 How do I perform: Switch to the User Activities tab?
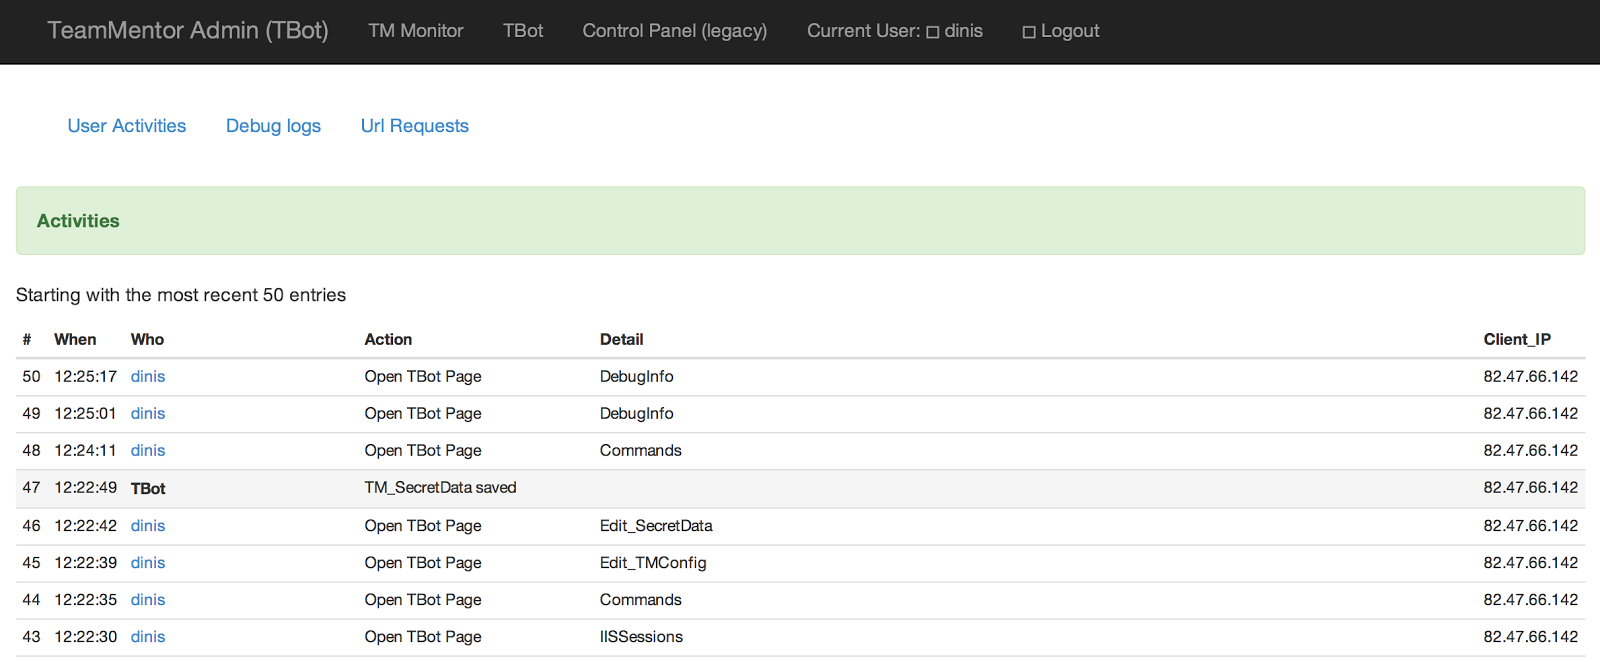pyautogui.click(x=127, y=126)
